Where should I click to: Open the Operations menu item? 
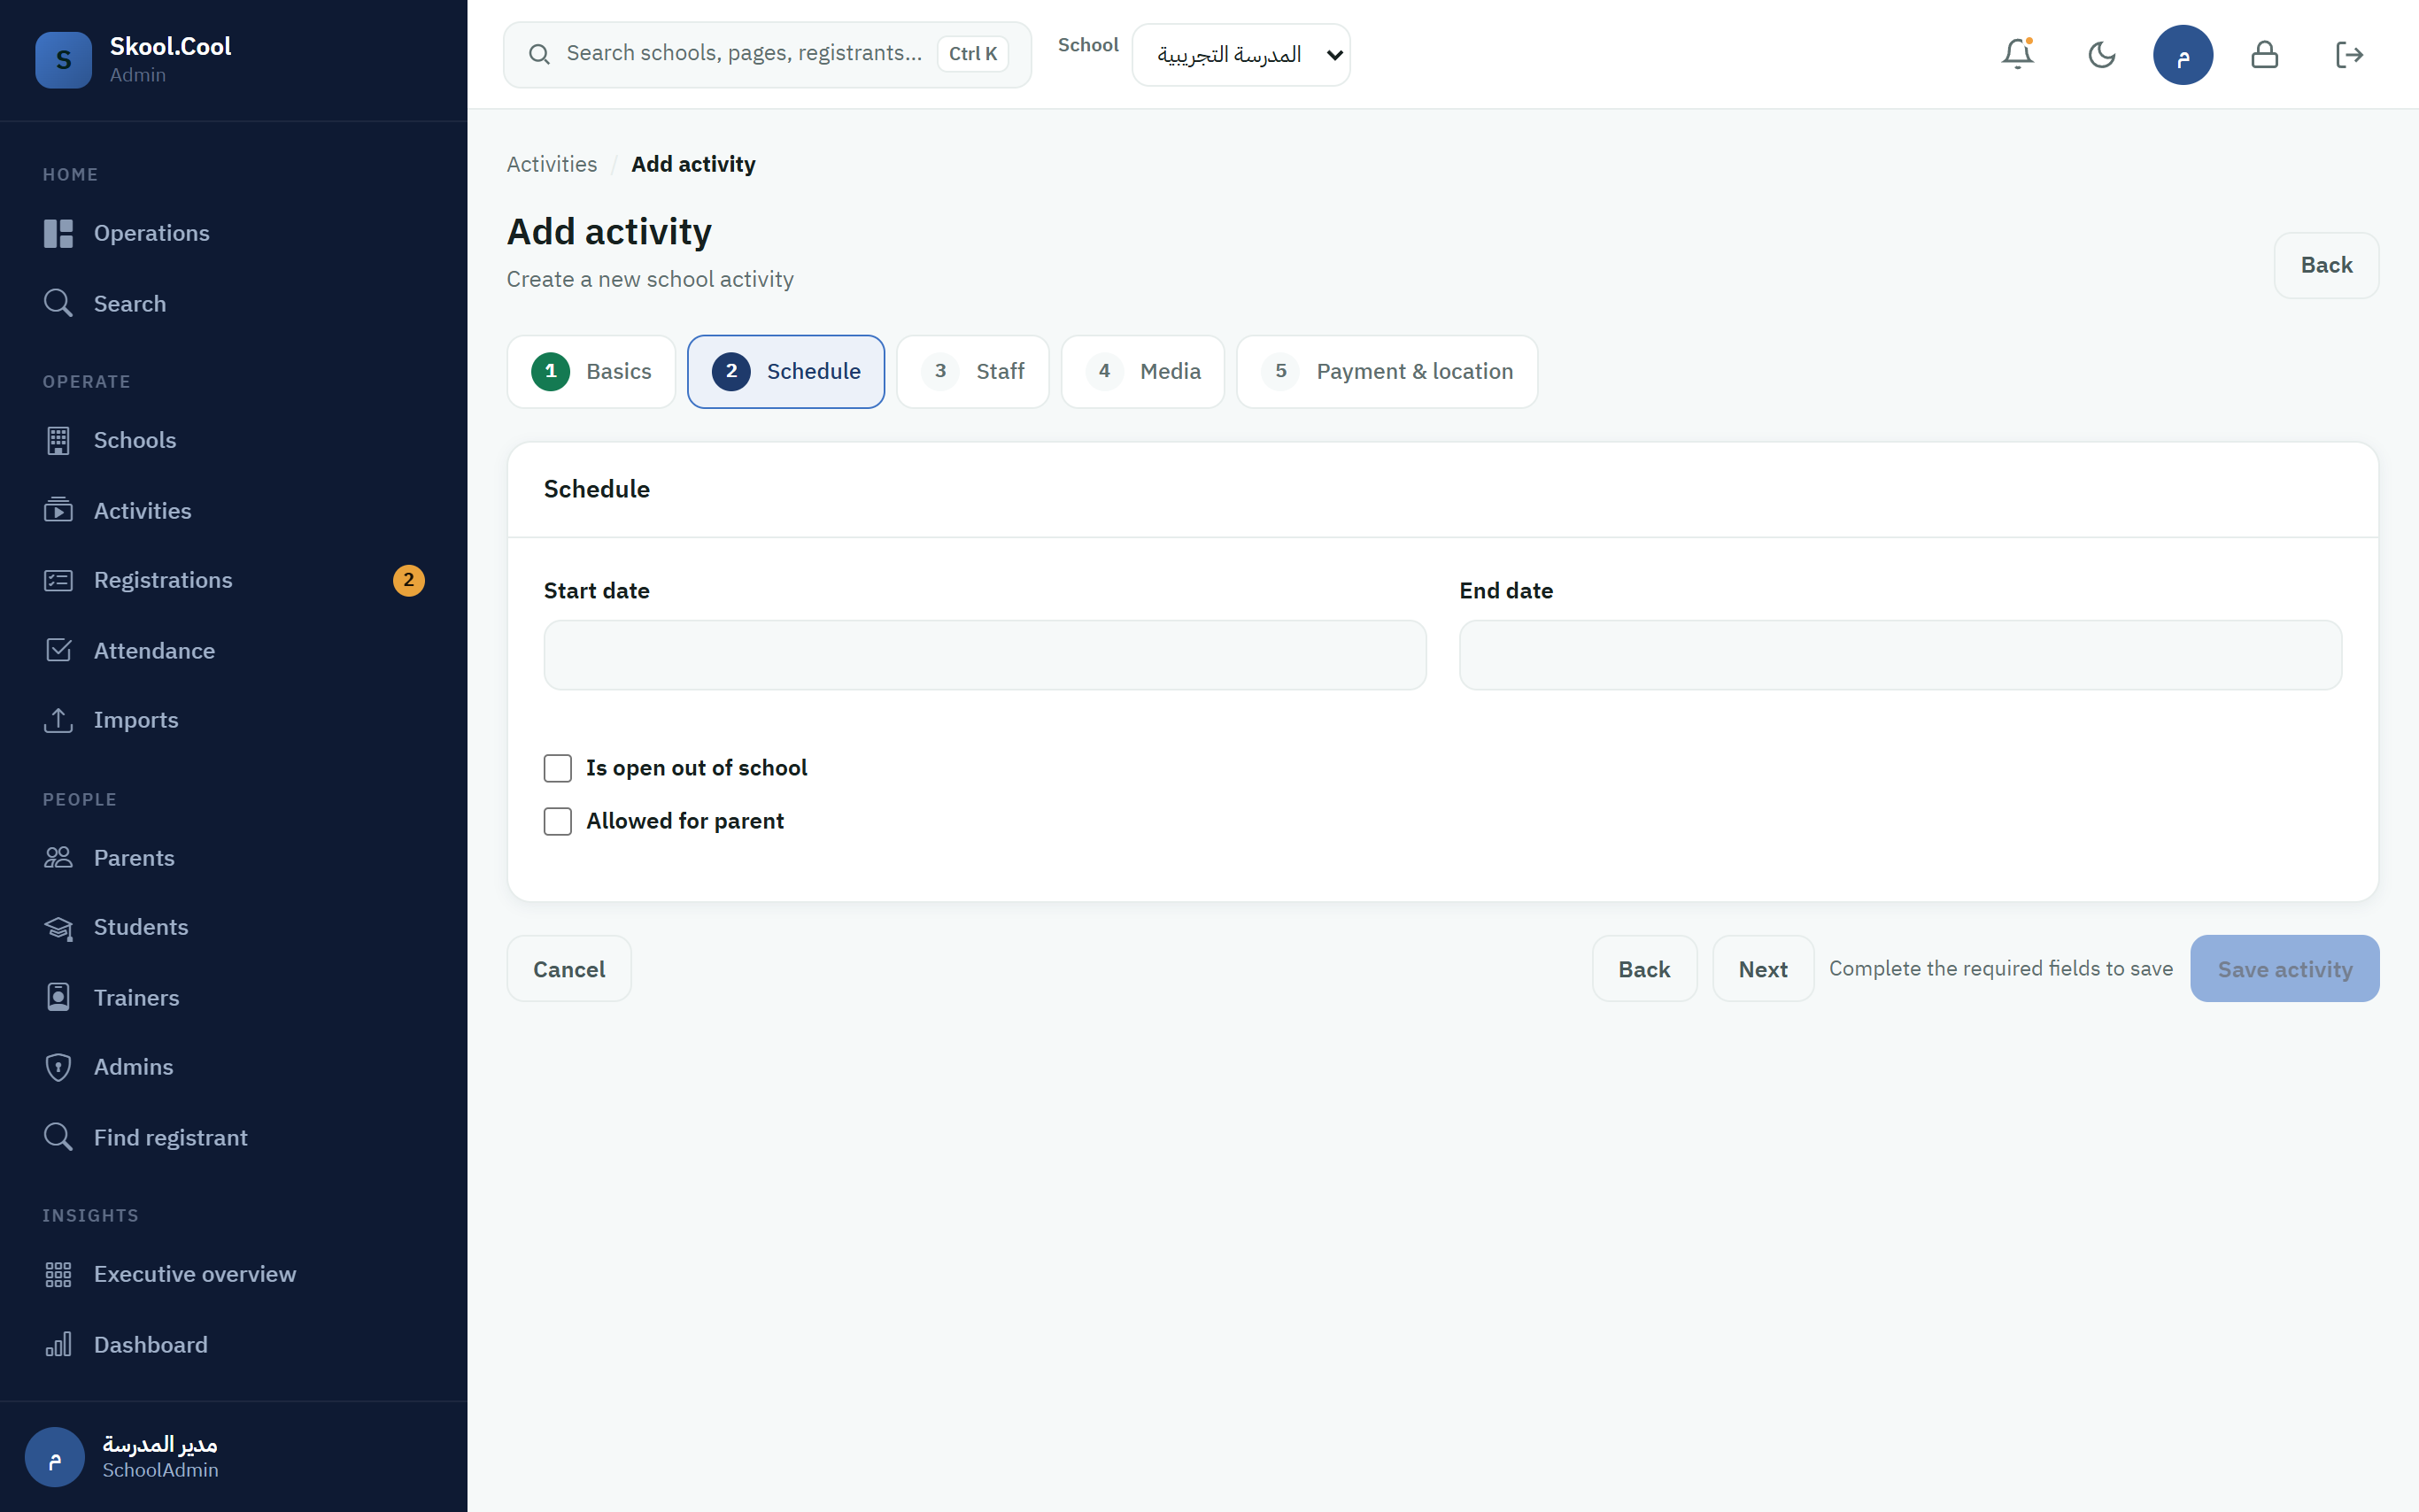point(233,233)
